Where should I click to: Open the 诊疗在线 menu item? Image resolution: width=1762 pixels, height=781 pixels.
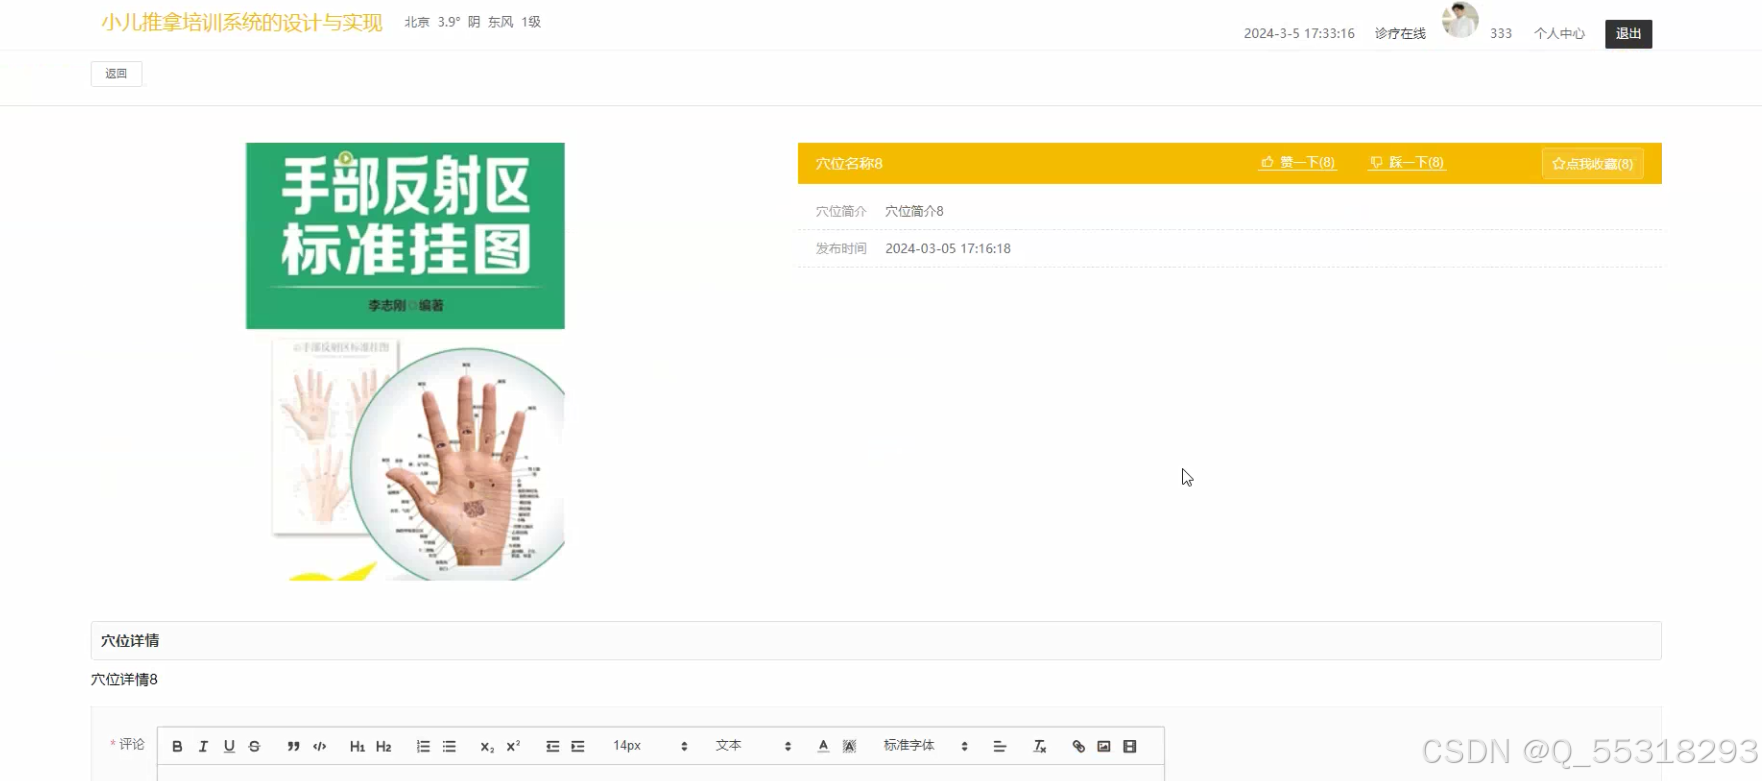pos(1400,34)
